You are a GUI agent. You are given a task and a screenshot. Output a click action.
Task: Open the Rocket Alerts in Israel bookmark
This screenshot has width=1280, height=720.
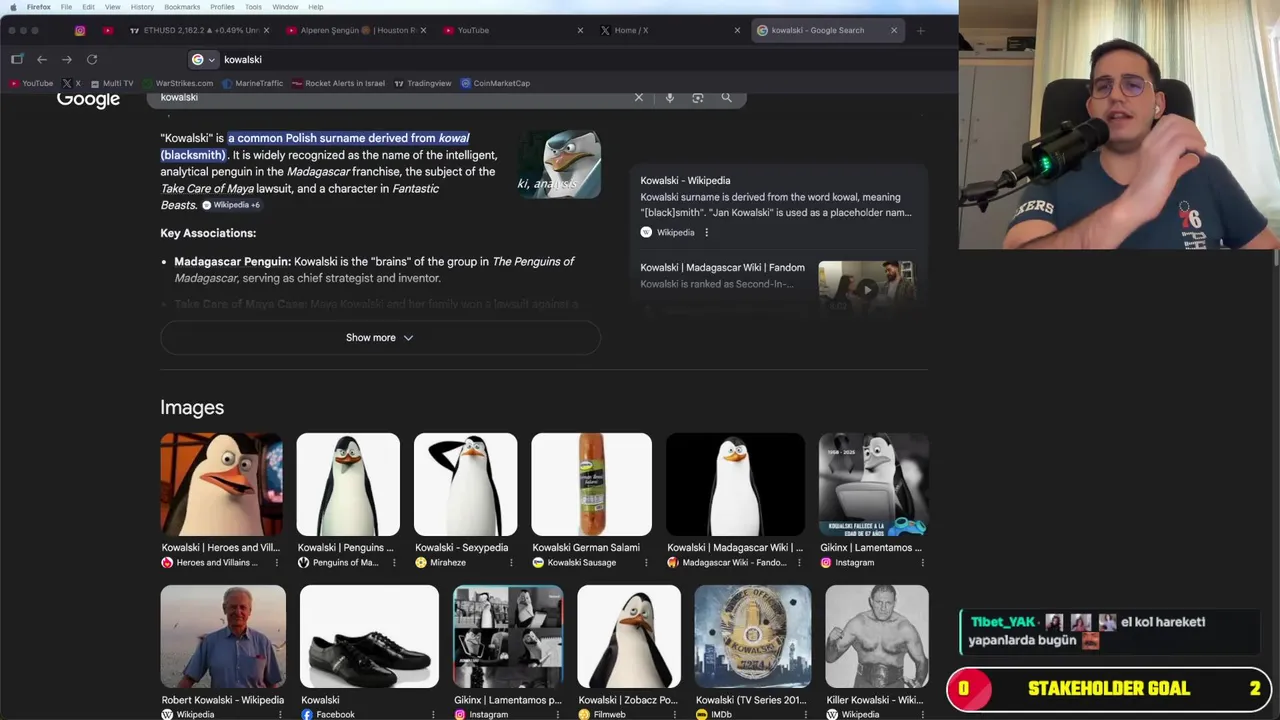point(339,83)
